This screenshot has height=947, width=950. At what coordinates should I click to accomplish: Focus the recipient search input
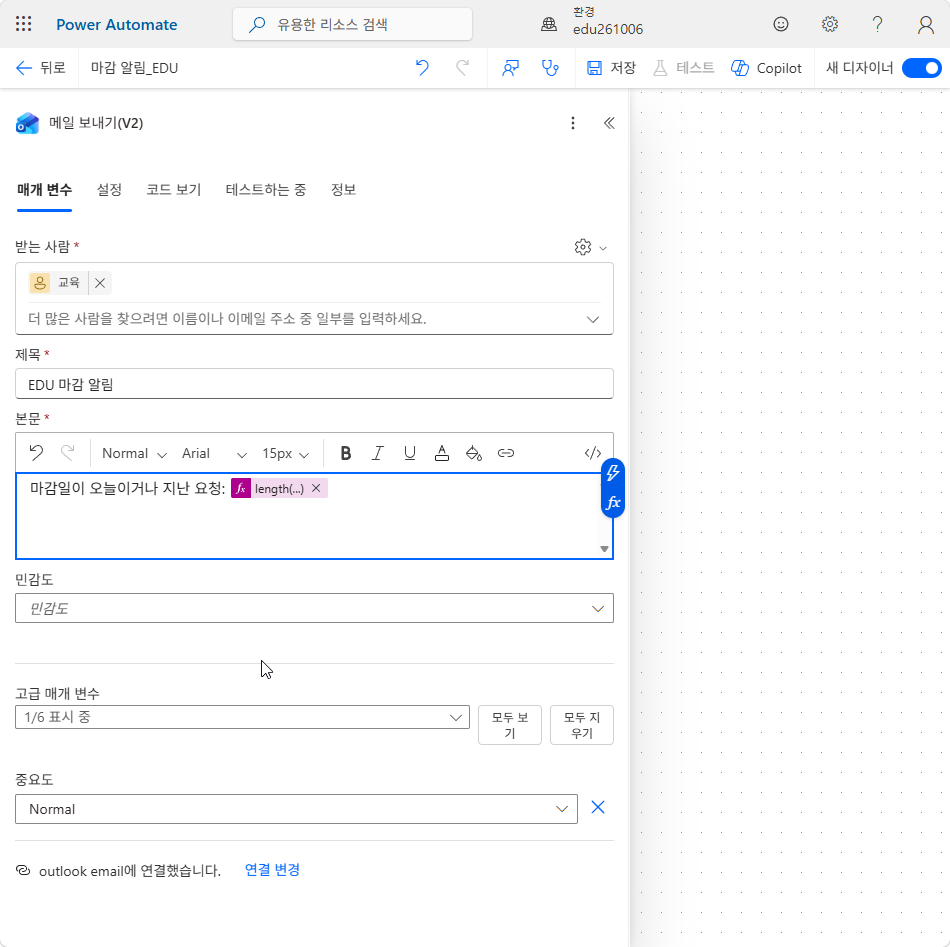point(303,319)
